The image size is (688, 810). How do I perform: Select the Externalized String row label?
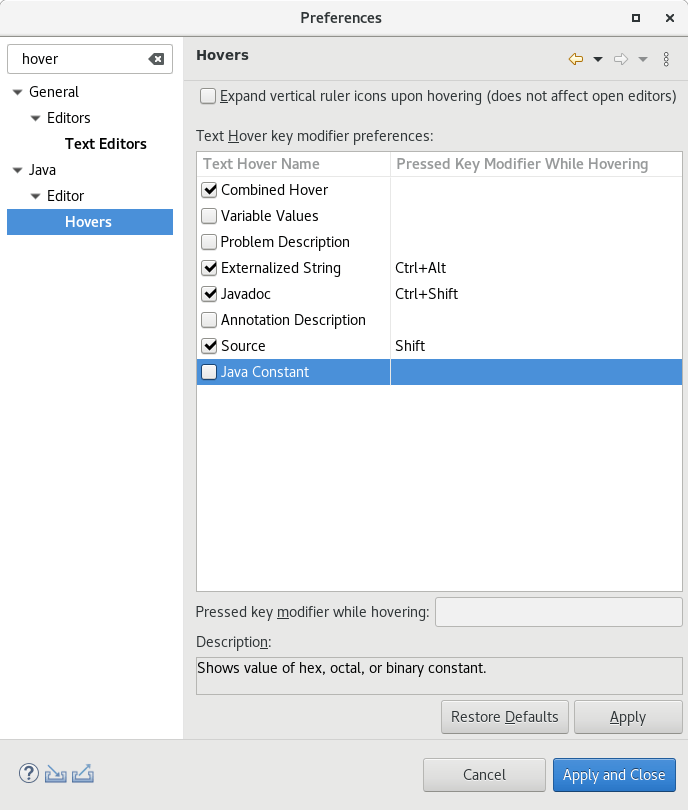[x=281, y=268]
